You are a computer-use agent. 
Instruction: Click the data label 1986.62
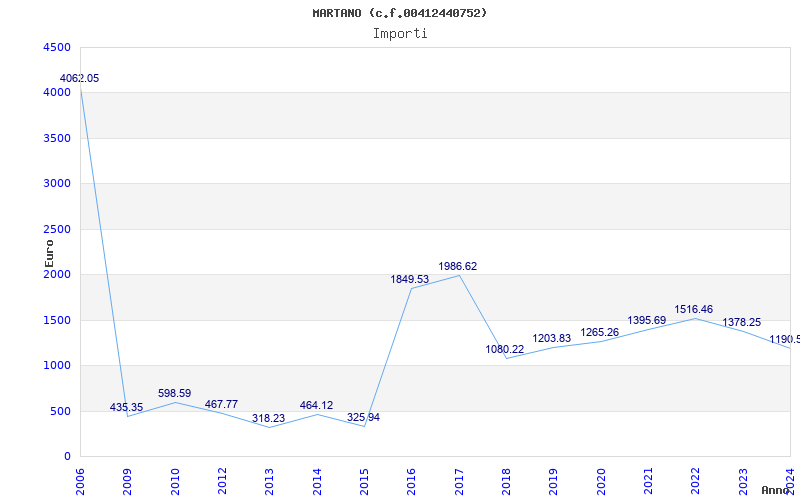point(458,266)
